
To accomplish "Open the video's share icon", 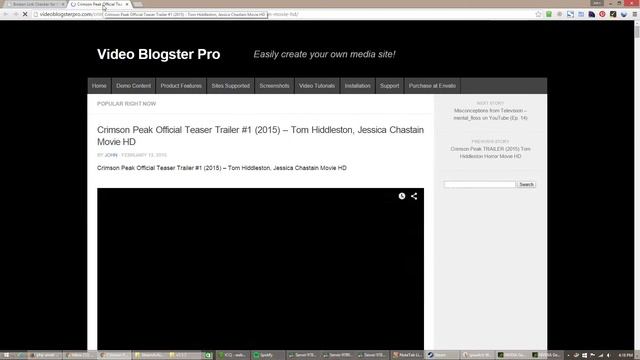I will [x=414, y=196].
